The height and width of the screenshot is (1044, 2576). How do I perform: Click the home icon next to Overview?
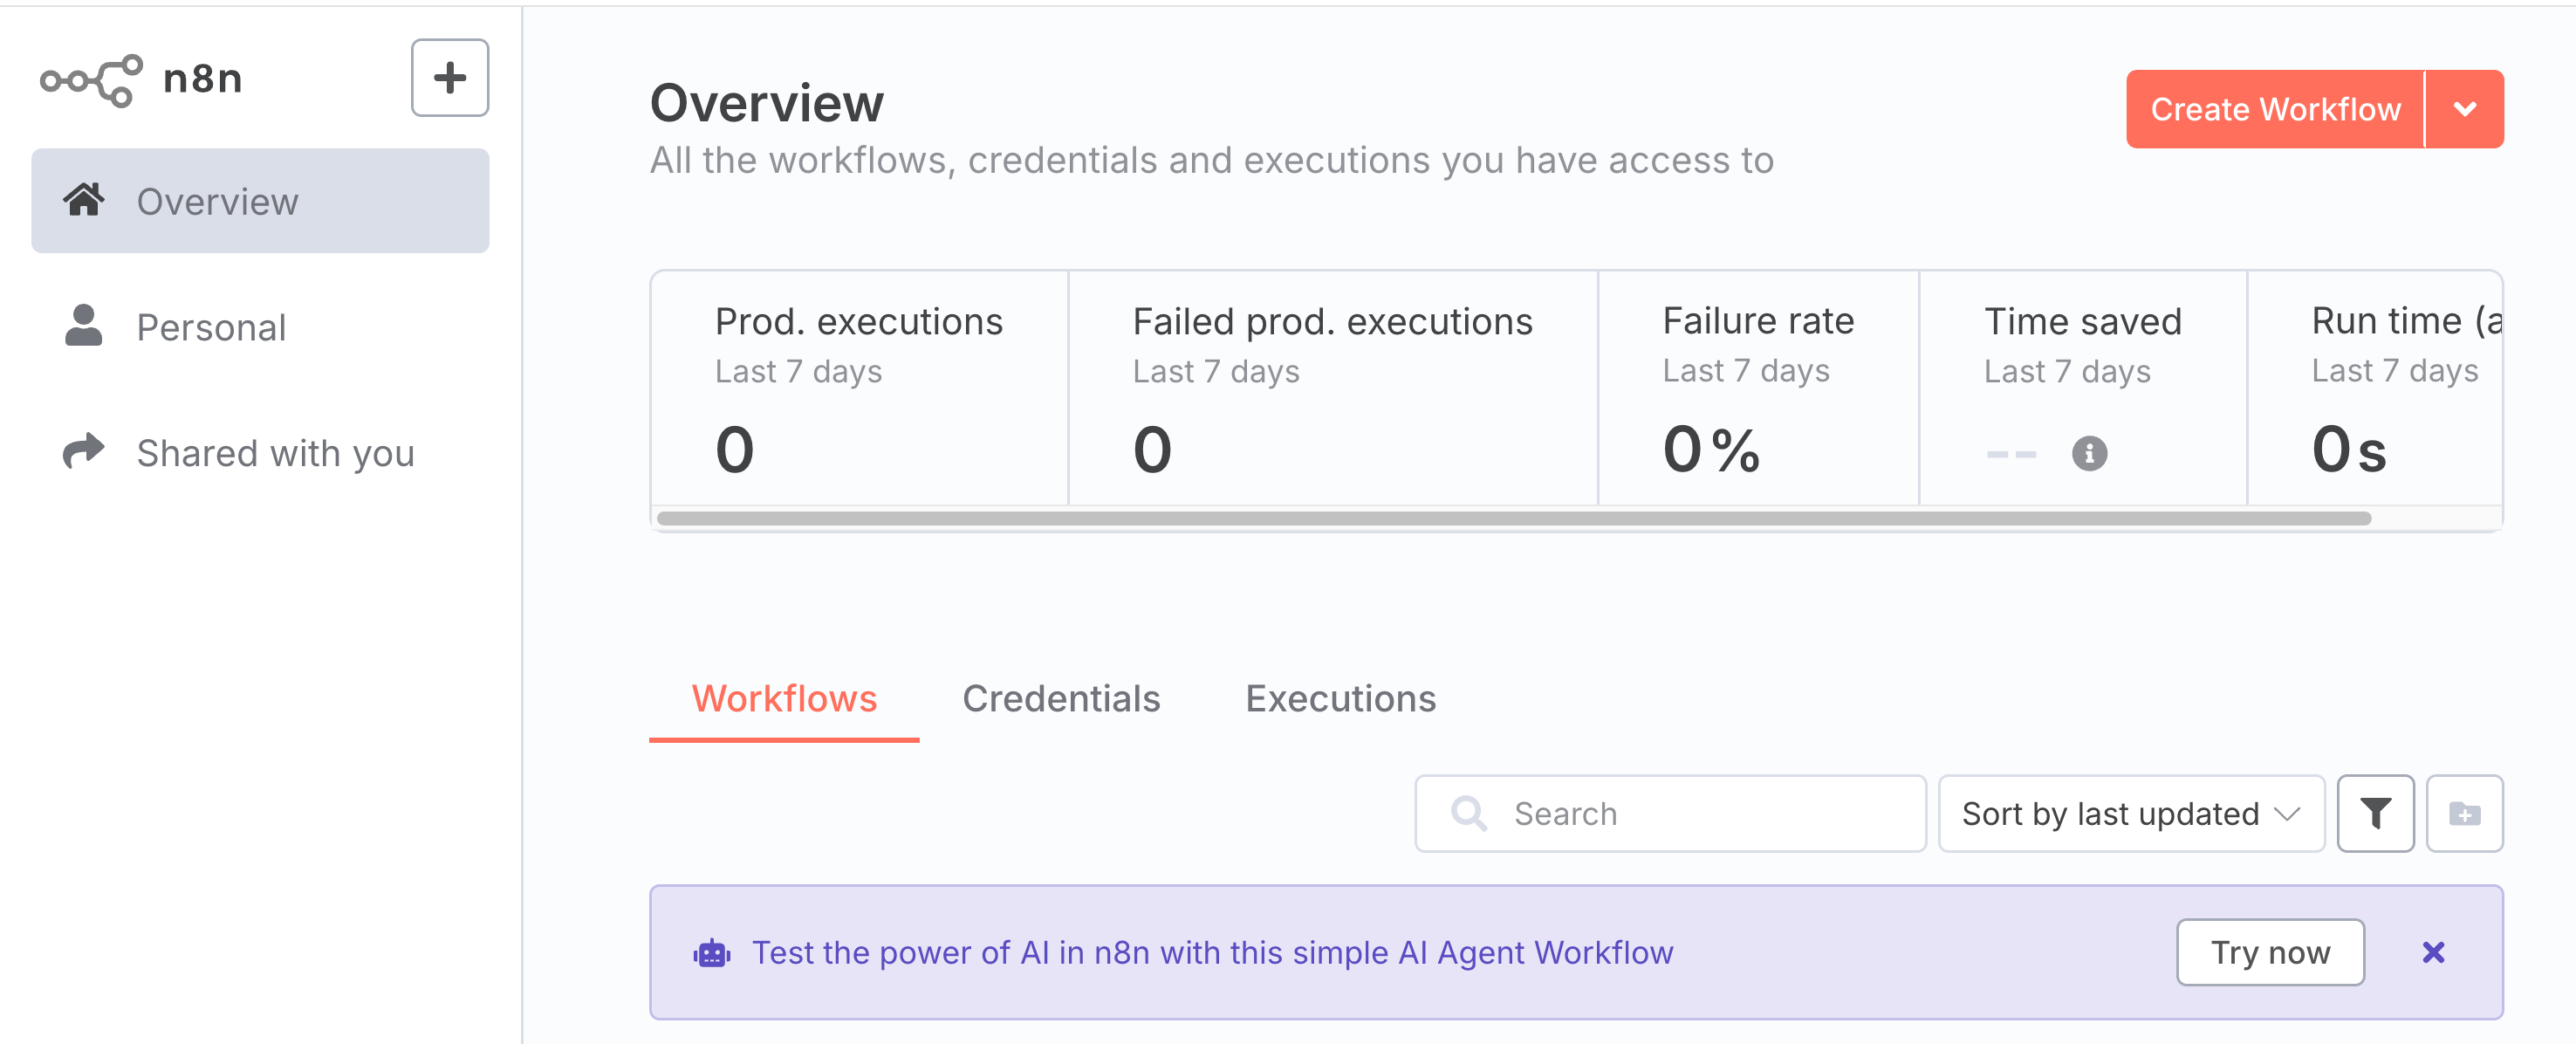pyautogui.click(x=84, y=200)
